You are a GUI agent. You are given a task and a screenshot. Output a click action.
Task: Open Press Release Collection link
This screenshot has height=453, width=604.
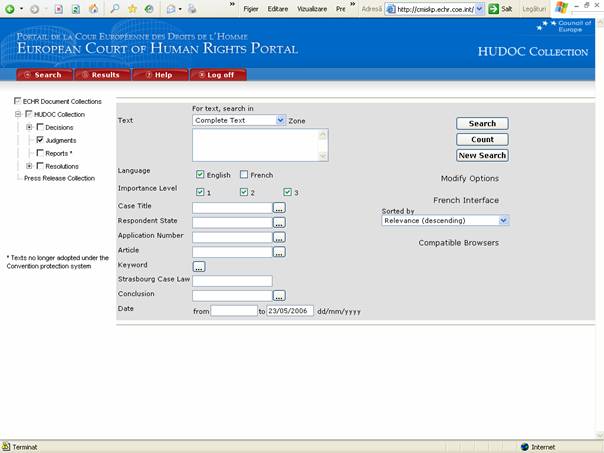59,178
